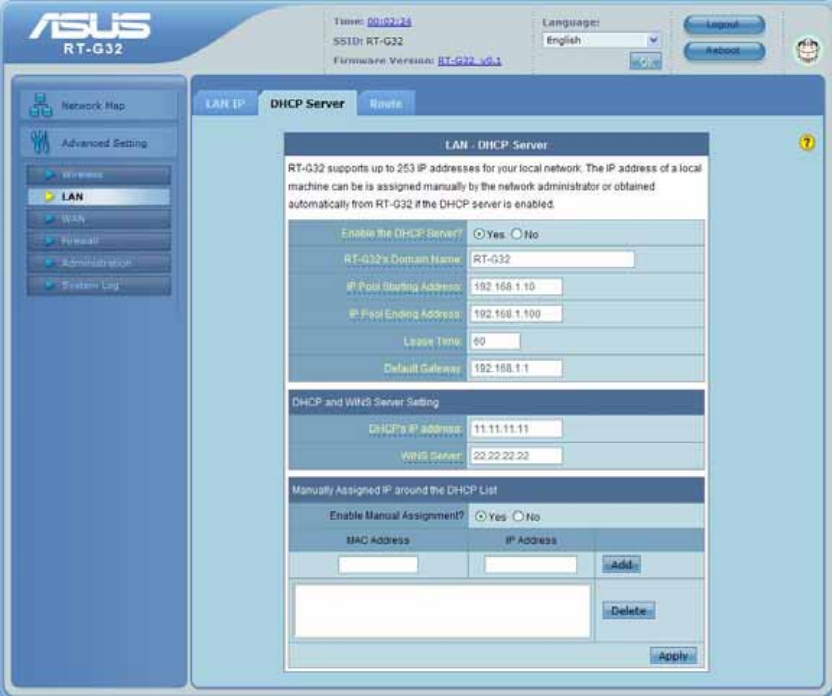
Task: Switch to the LAN IP tab
Action: [x=225, y=103]
